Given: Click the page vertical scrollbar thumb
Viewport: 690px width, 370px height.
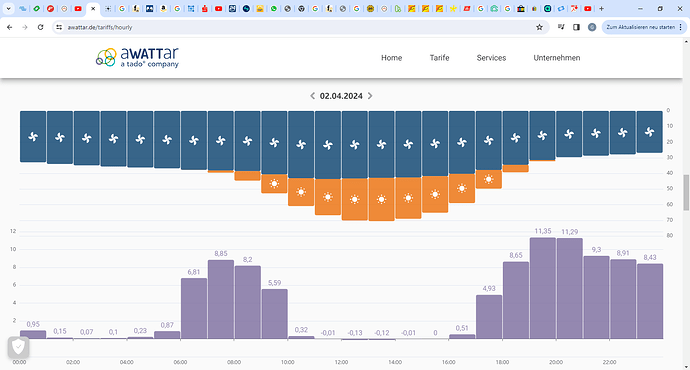Looking at the screenshot, I should (686, 192).
